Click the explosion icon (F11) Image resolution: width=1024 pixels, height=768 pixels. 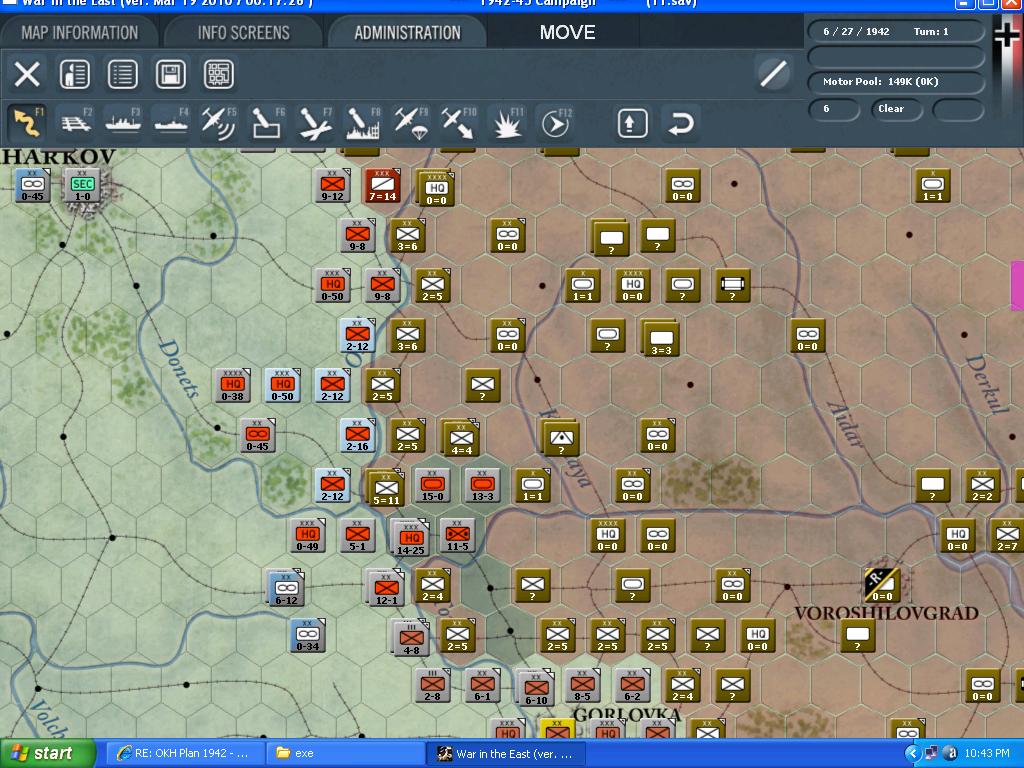507,123
